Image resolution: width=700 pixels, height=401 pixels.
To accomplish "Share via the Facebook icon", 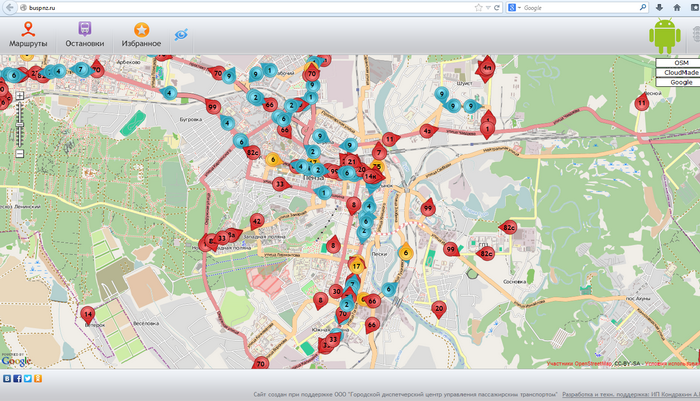I will [x=17, y=379].
